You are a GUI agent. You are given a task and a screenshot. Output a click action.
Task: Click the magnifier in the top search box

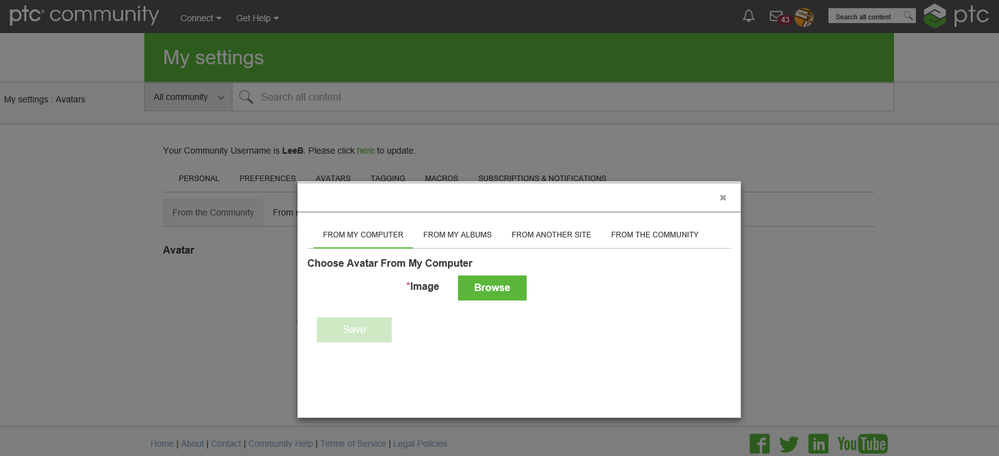tap(908, 16)
